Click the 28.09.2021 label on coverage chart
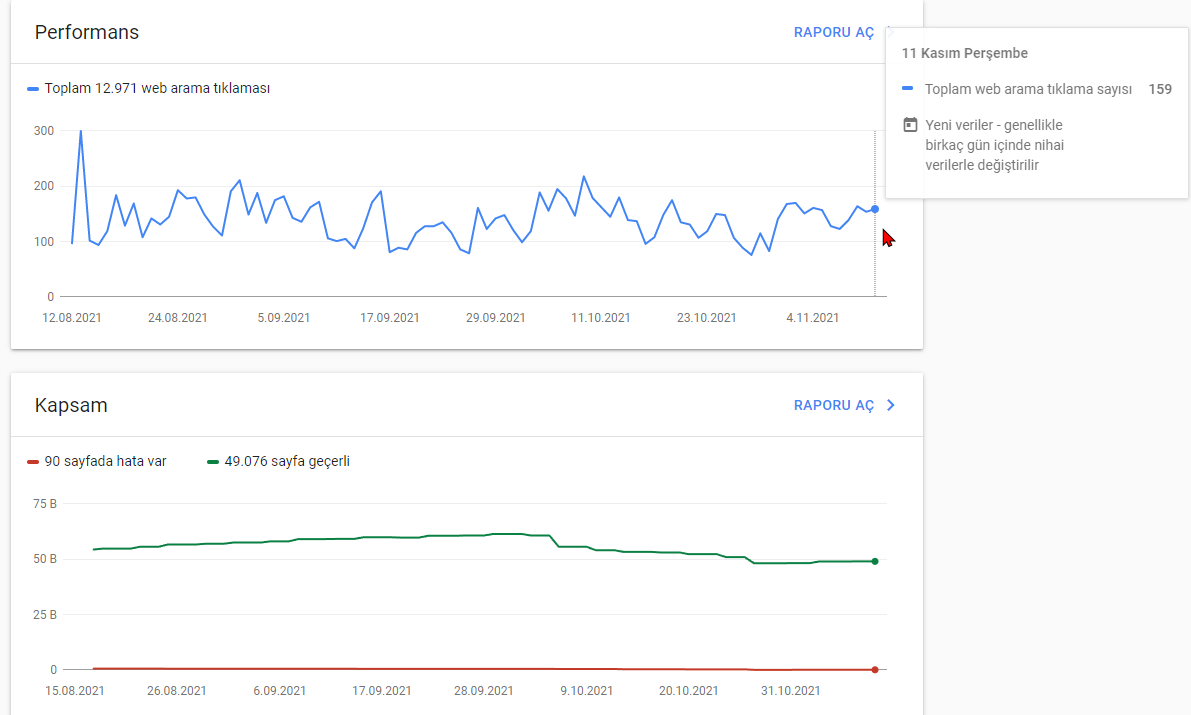This screenshot has width=1191, height=715. click(484, 691)
